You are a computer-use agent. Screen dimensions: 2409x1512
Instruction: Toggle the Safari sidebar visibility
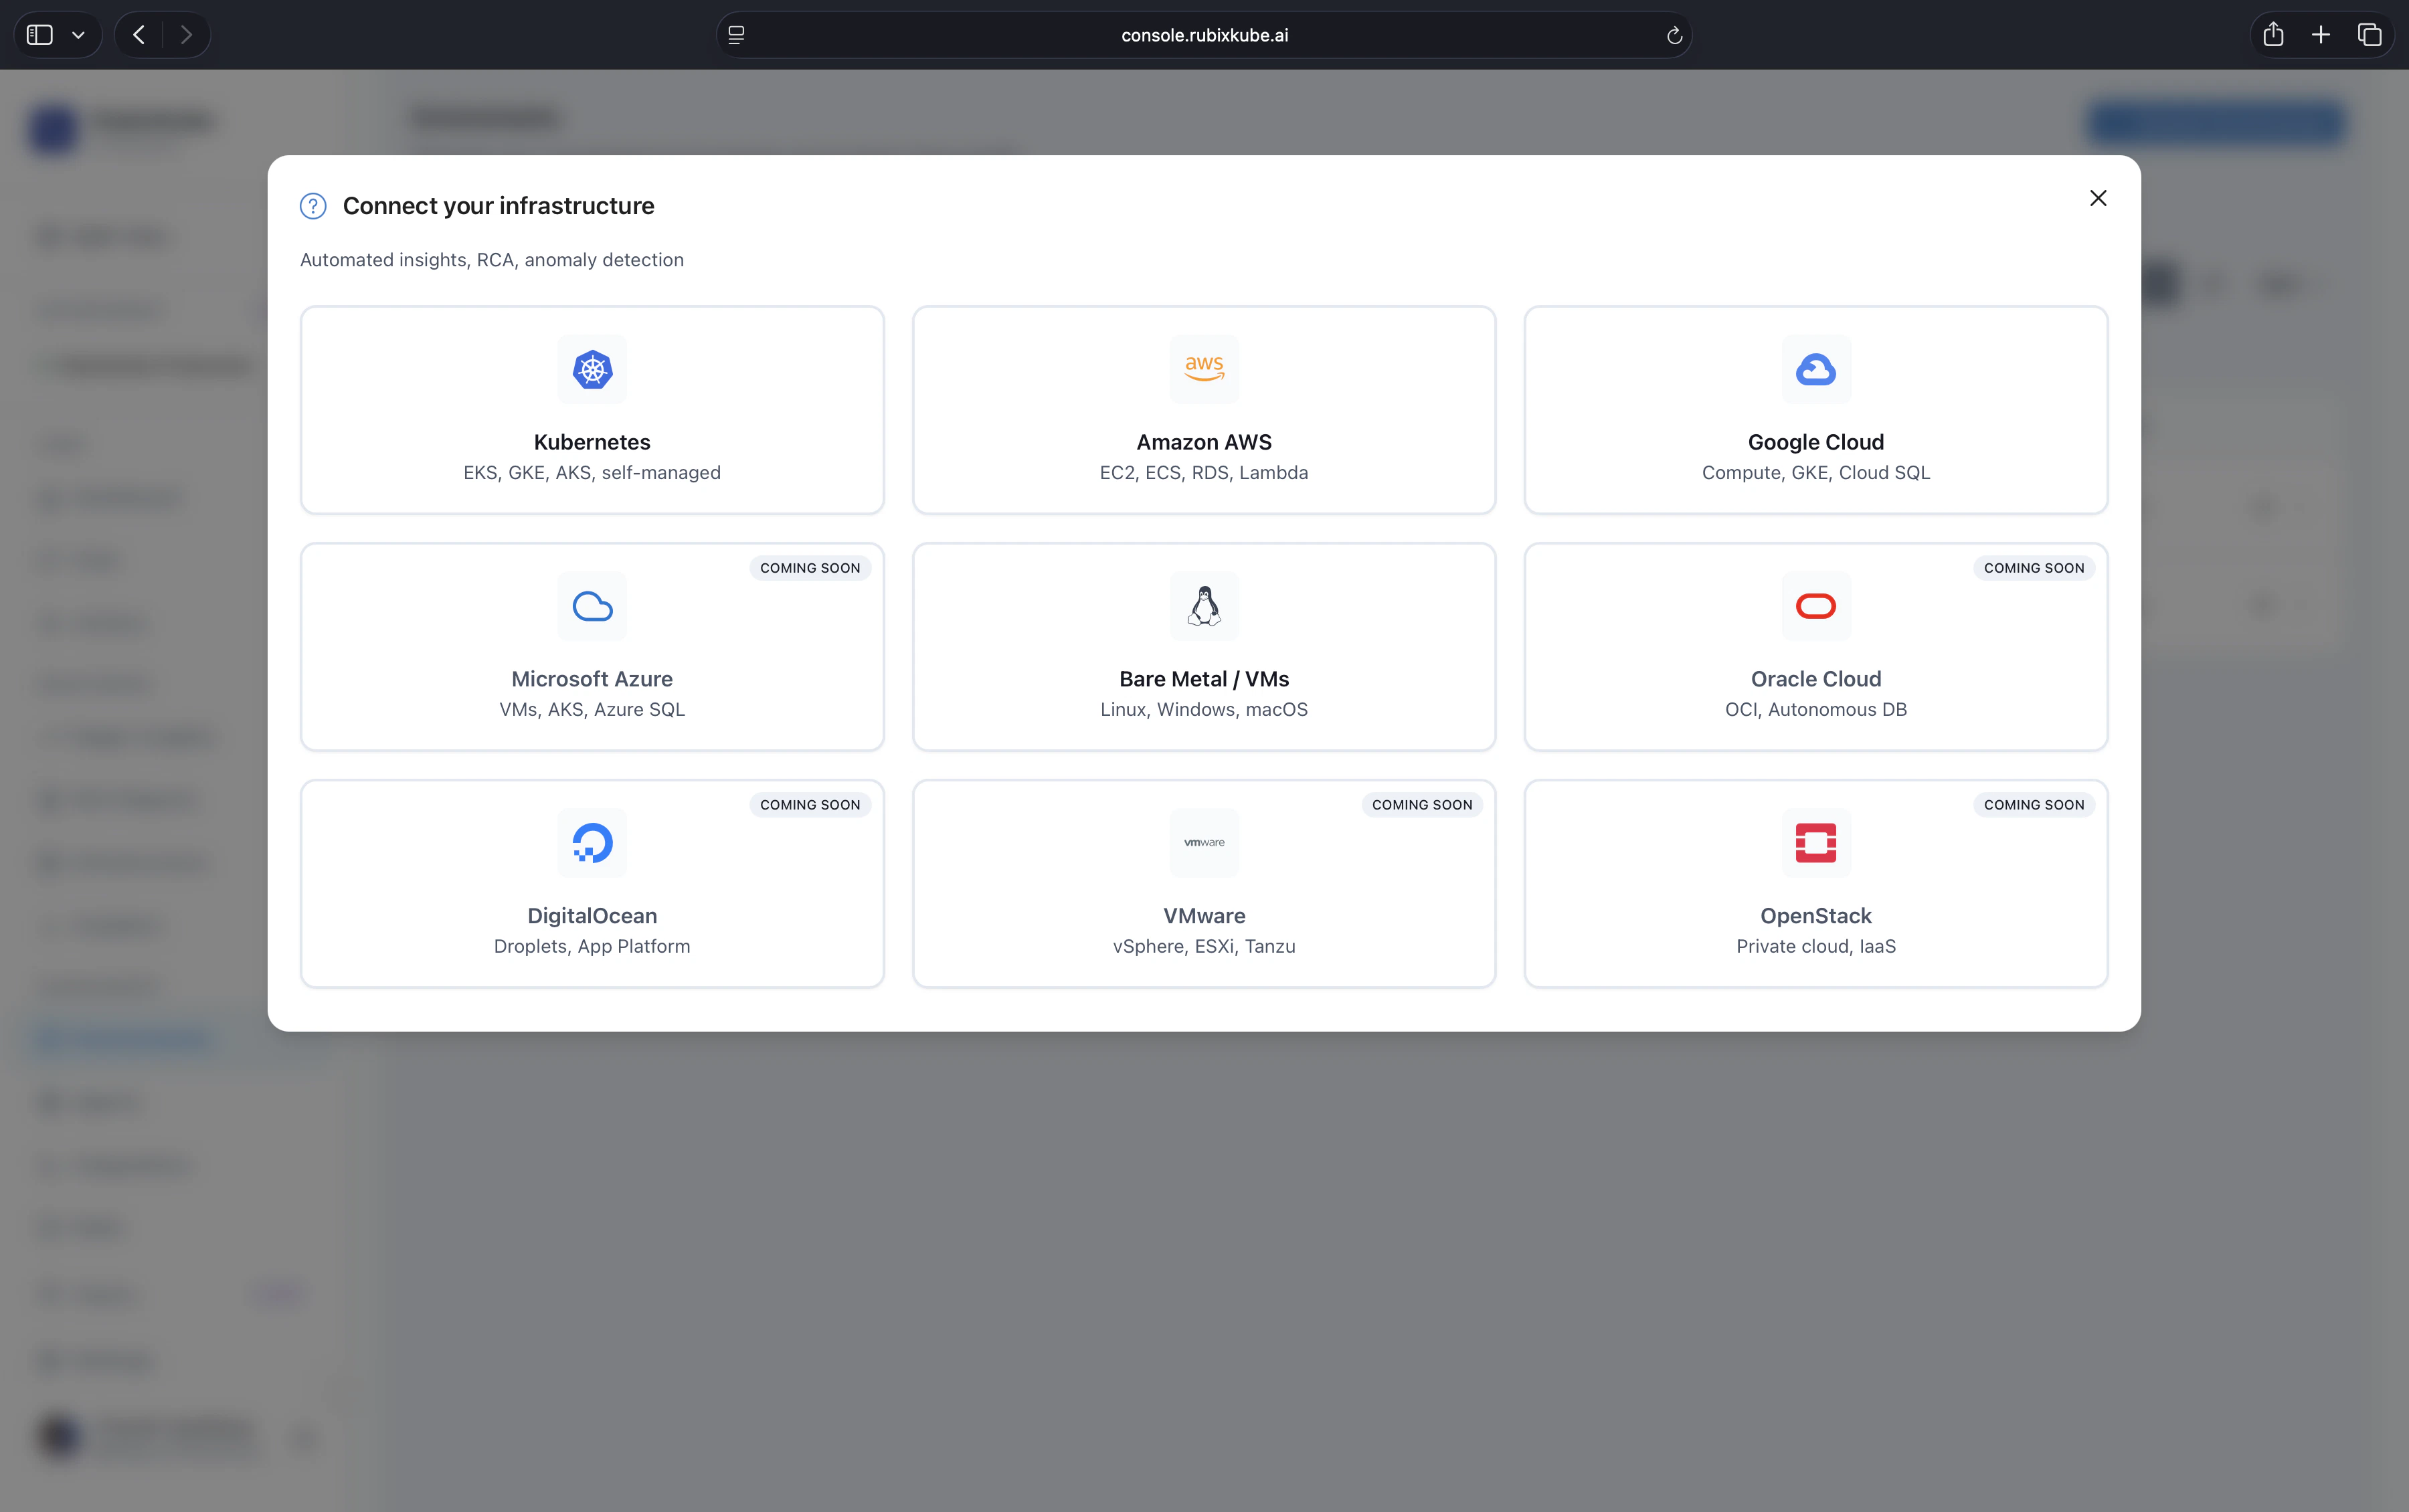point(40,34)
